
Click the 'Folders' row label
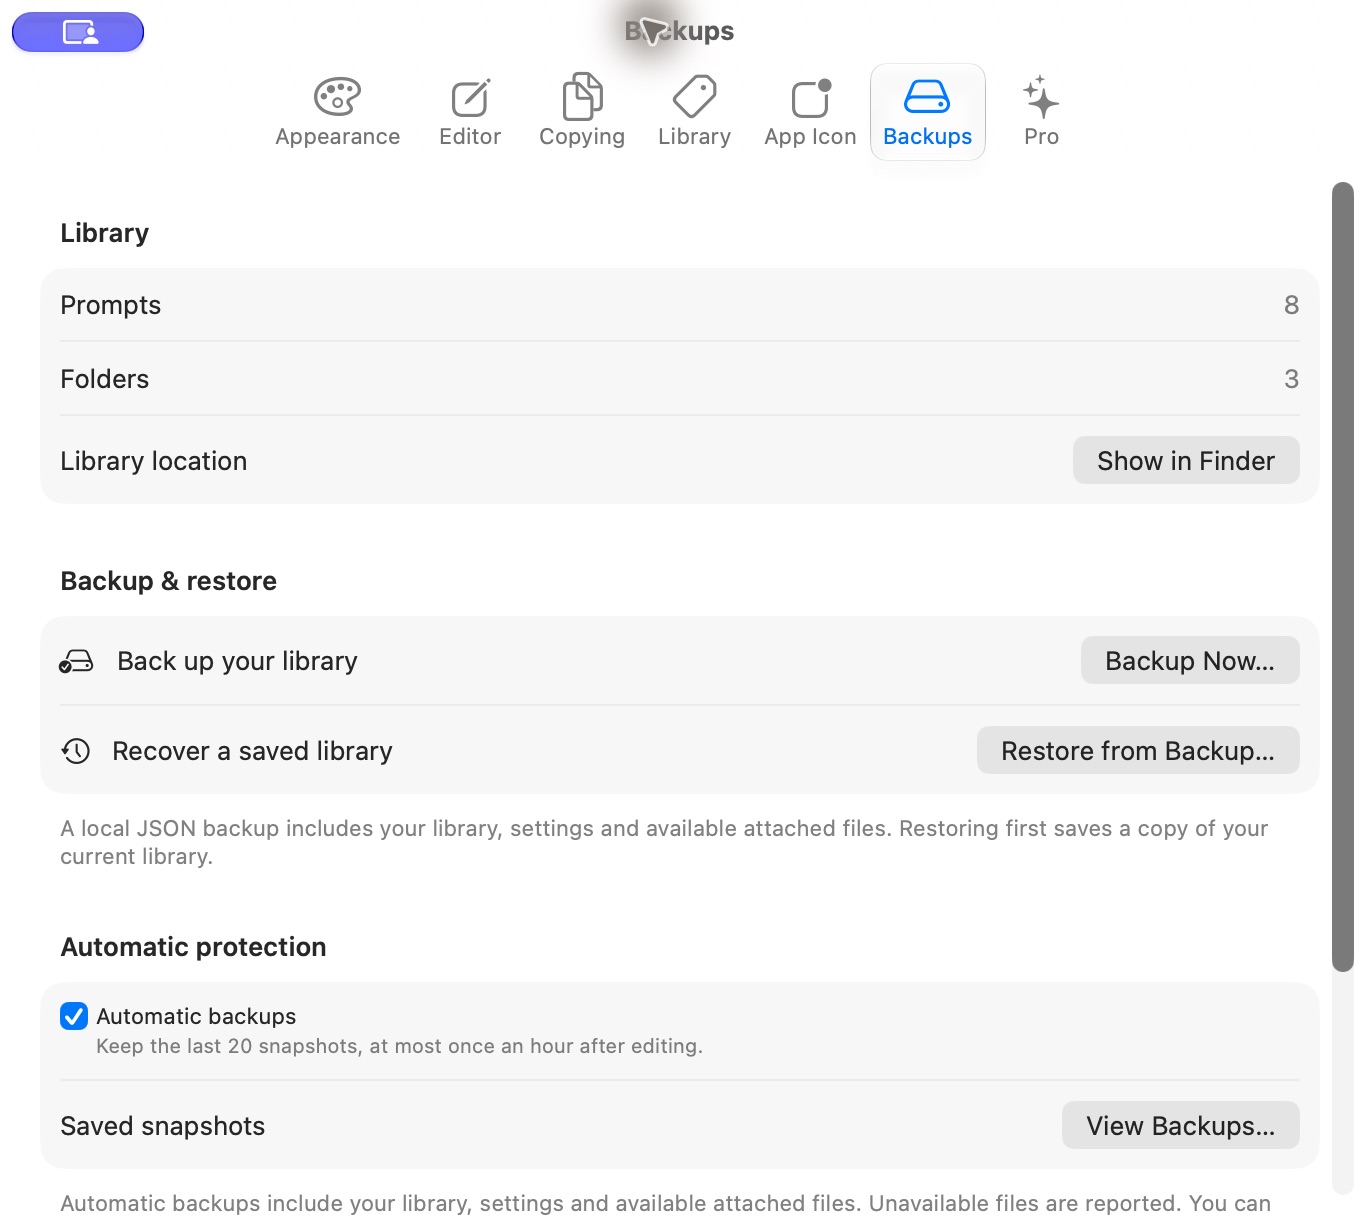point(105,379)
